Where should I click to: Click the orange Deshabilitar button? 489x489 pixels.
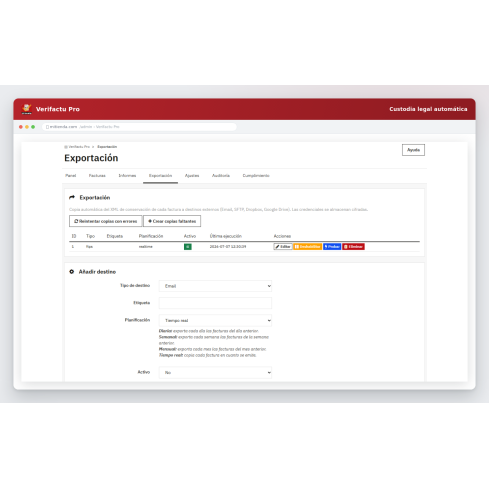[x=307, y=247]
